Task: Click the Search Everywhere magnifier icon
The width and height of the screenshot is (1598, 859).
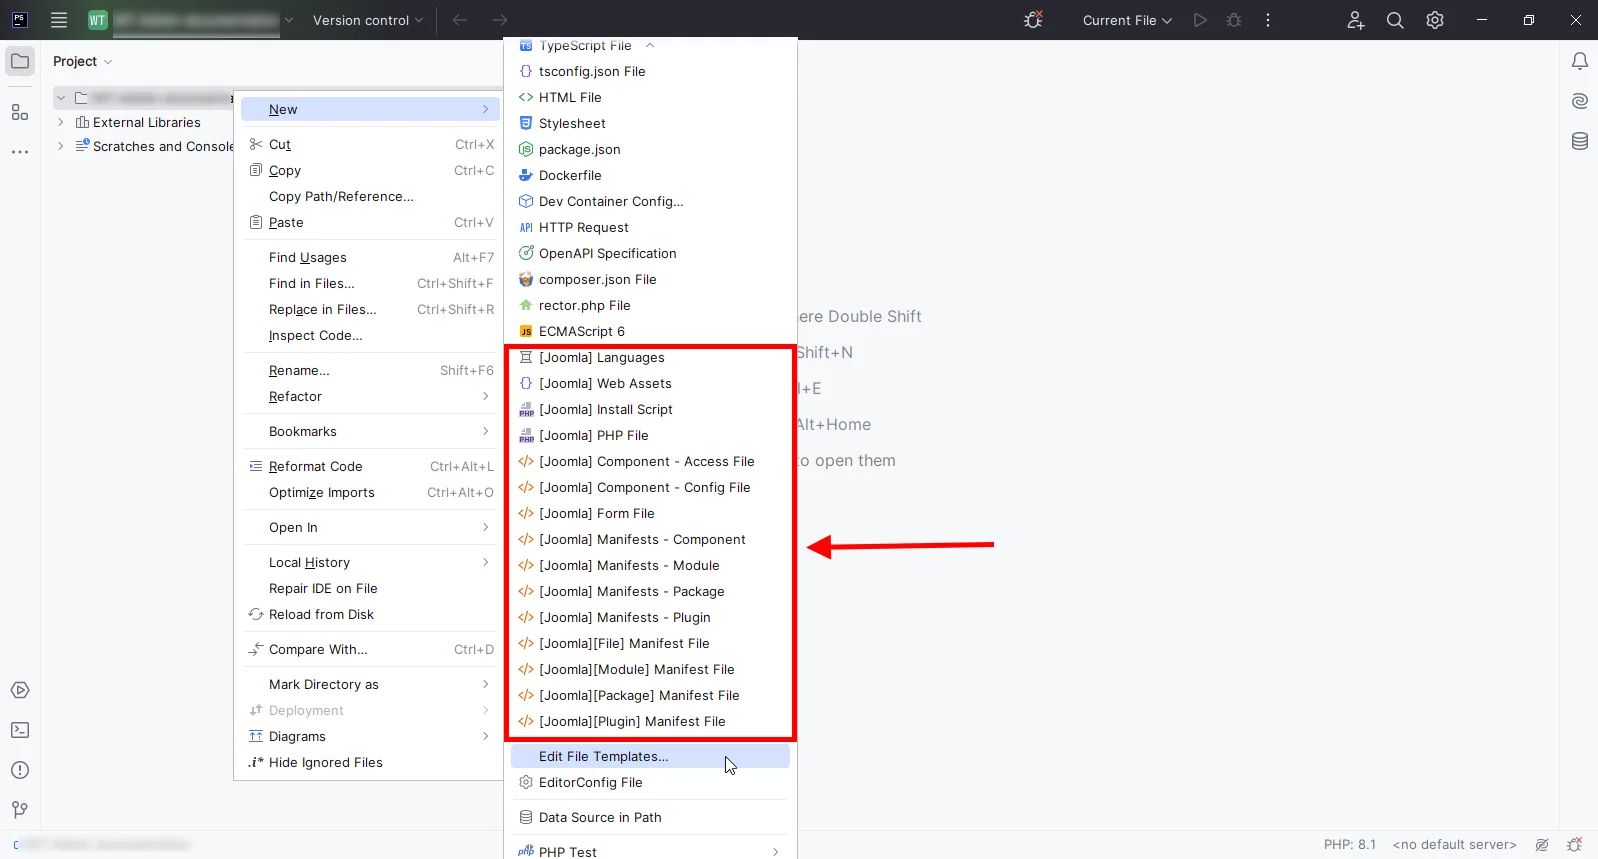Action: (x=1395, y=20)
